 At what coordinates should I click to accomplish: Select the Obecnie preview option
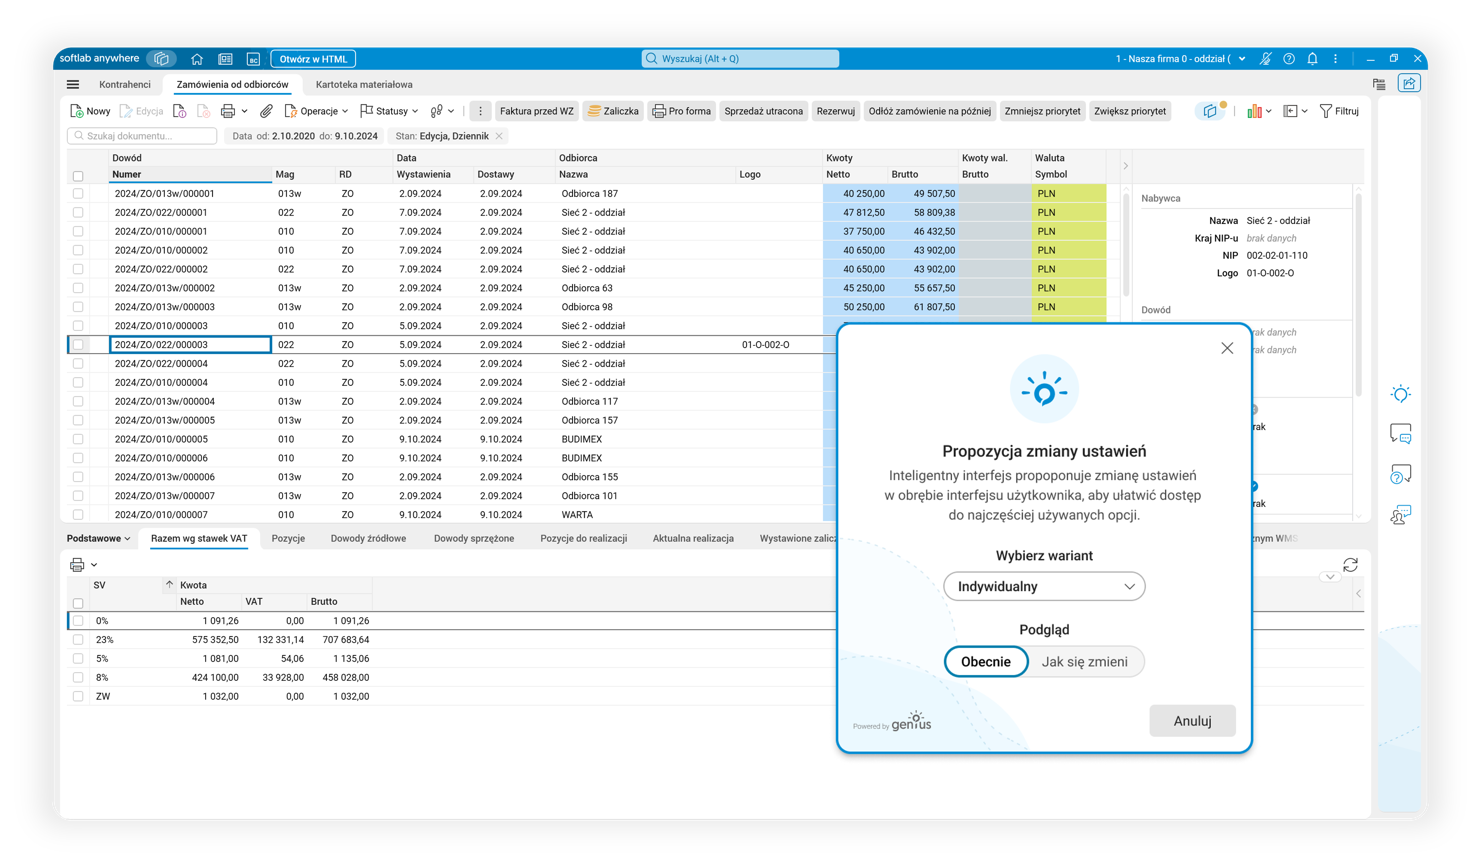[986, 662]
